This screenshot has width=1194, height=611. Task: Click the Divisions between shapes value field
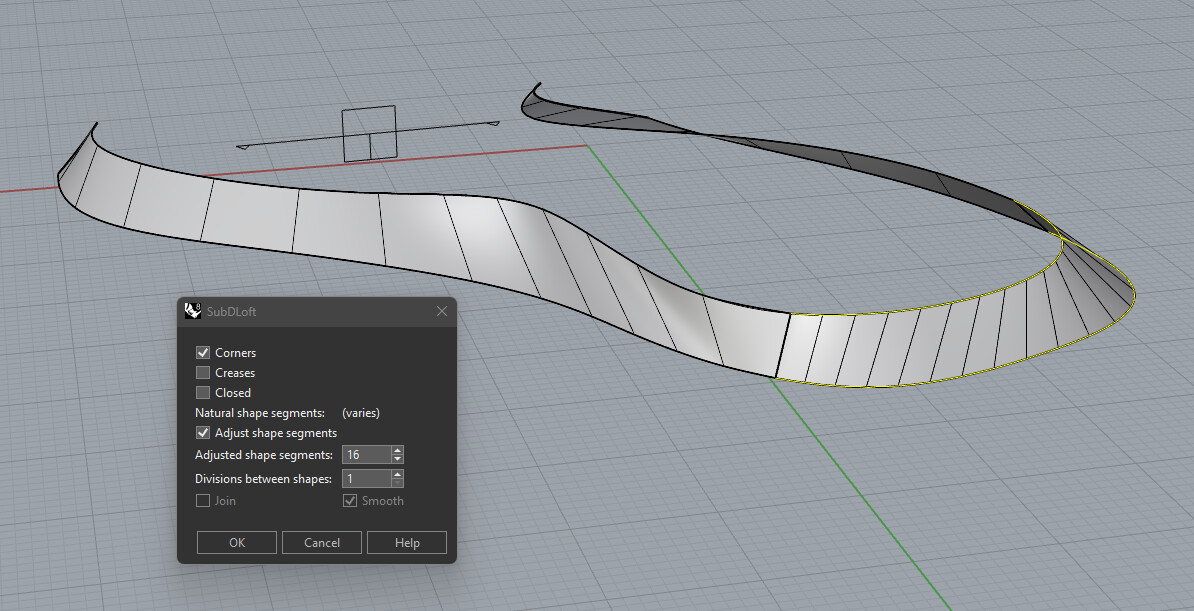[367, 478]
